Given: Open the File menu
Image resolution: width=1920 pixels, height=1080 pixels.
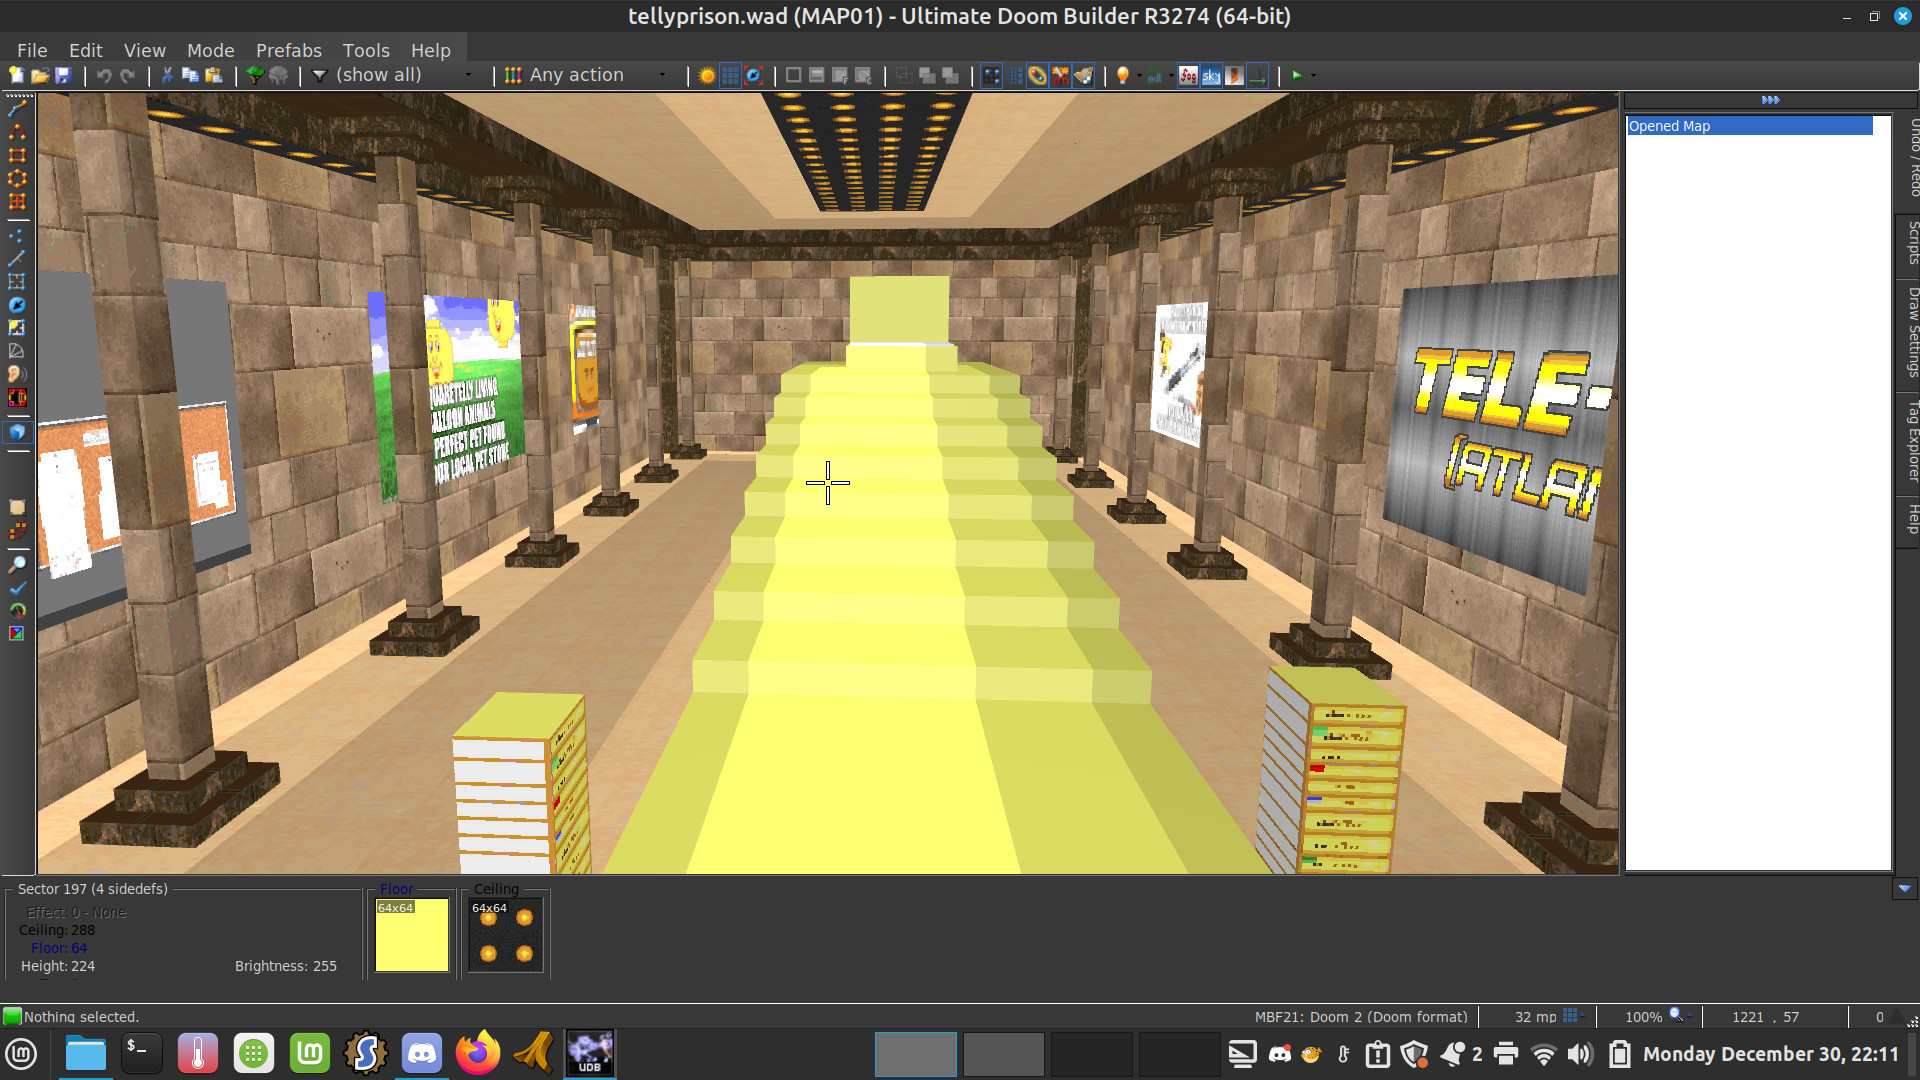Looking at the screenshot, I should tap(32, 50).
